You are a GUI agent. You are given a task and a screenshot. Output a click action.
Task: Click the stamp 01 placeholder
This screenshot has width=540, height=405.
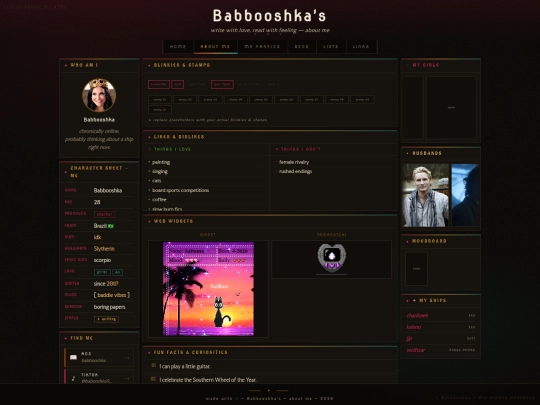point(160,100)
